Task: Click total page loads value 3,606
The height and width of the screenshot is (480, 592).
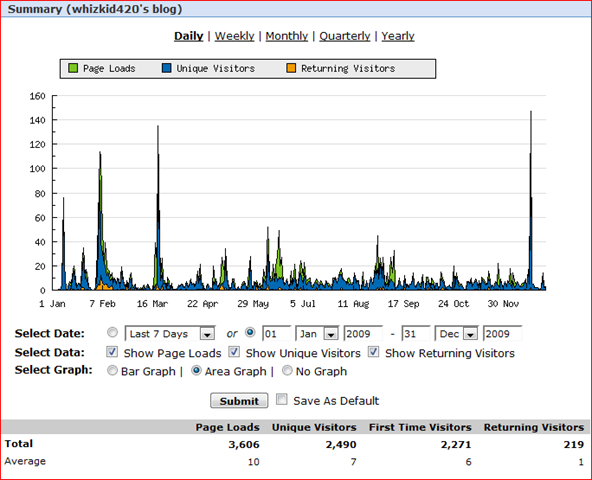Action: coord(244,445)
